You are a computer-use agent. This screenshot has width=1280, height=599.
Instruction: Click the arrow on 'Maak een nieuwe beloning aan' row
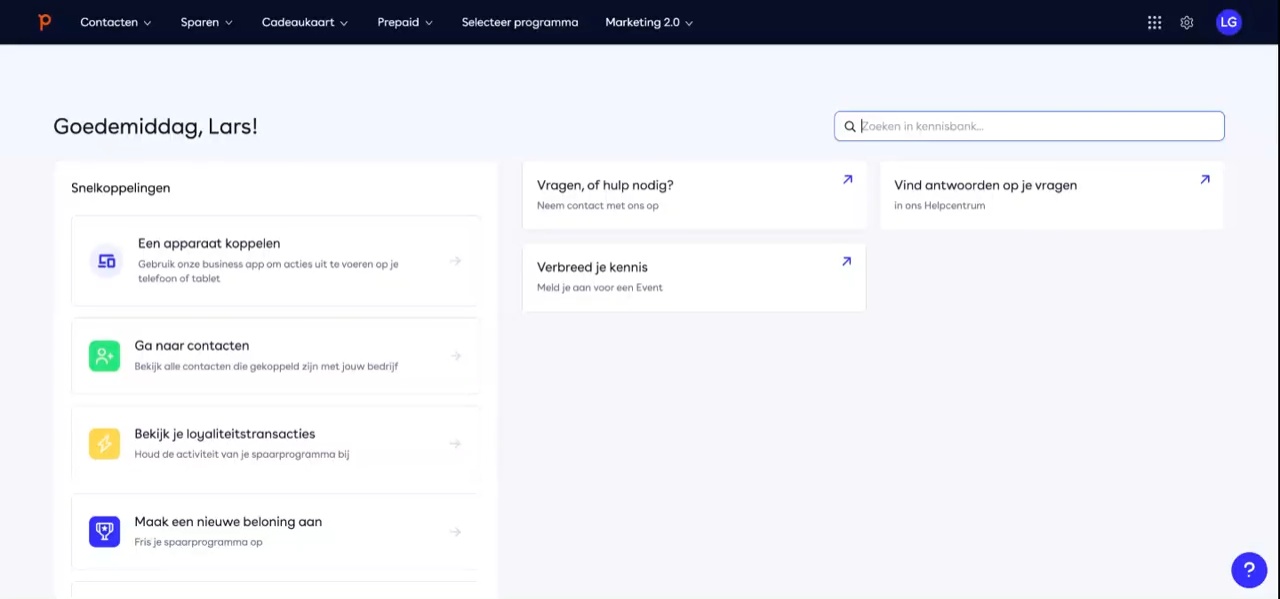point(455,532)
